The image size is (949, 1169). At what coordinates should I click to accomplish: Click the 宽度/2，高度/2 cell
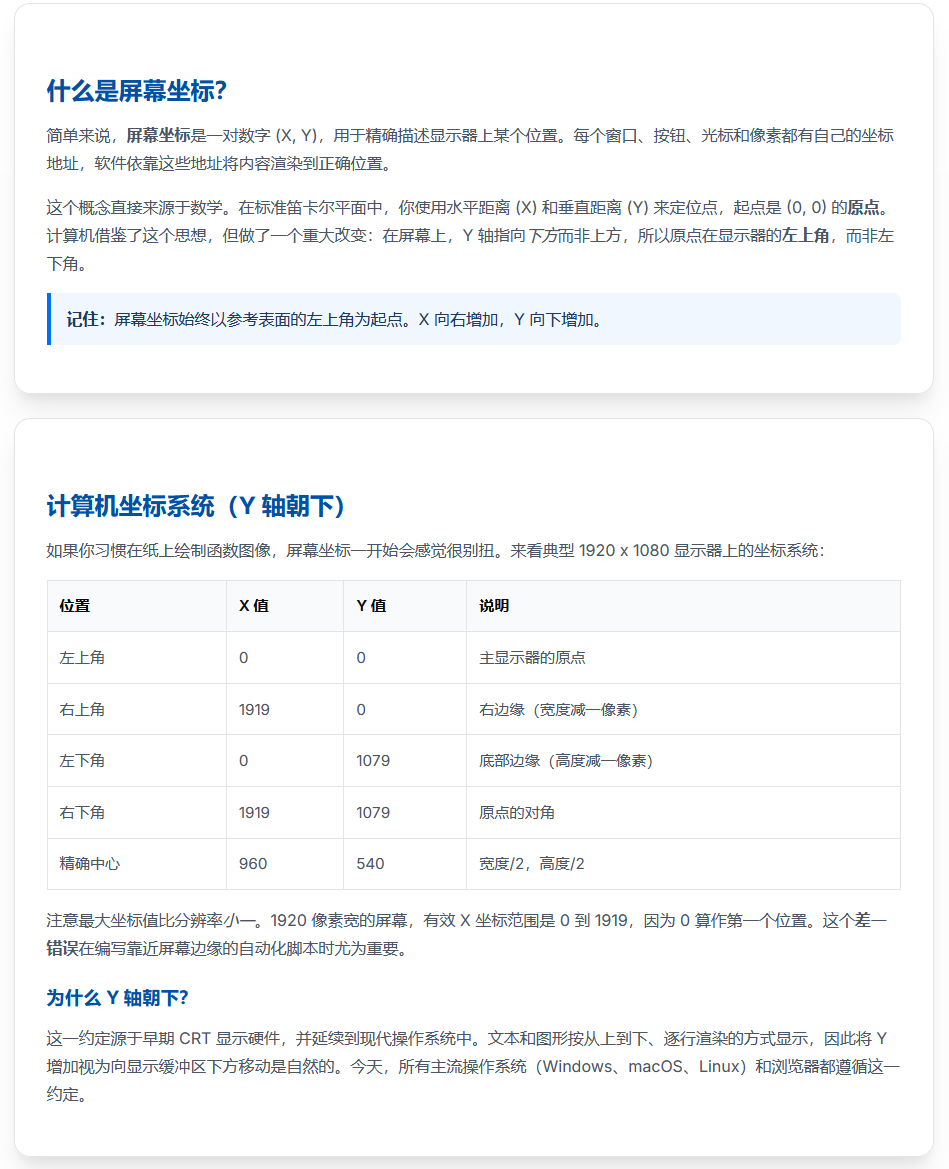[683, 863]
